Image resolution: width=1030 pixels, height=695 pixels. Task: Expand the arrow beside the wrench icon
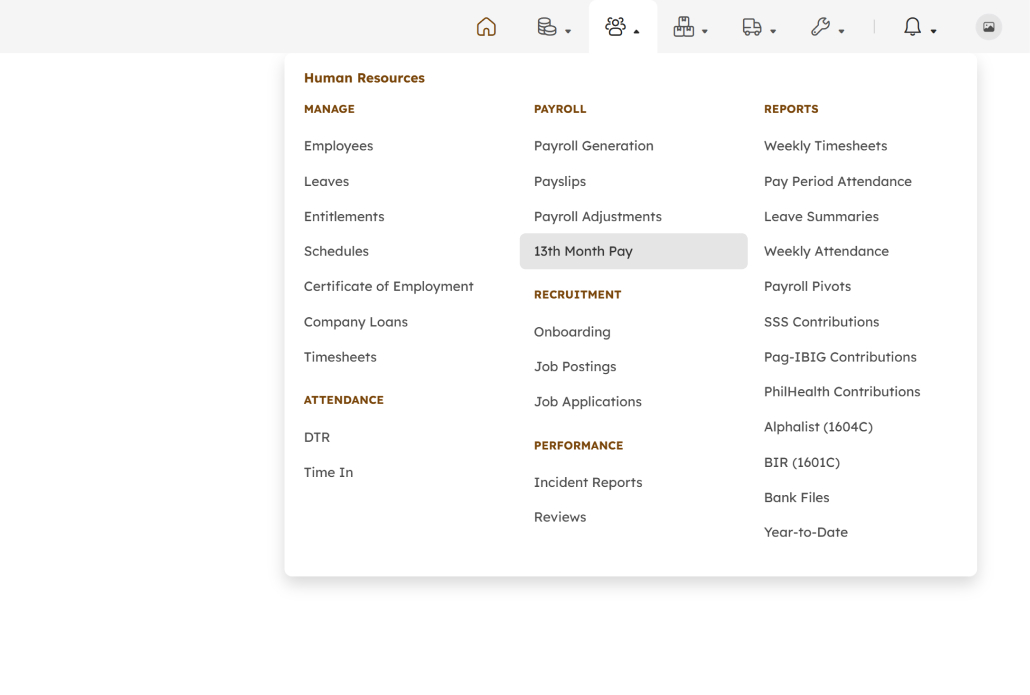841,31
